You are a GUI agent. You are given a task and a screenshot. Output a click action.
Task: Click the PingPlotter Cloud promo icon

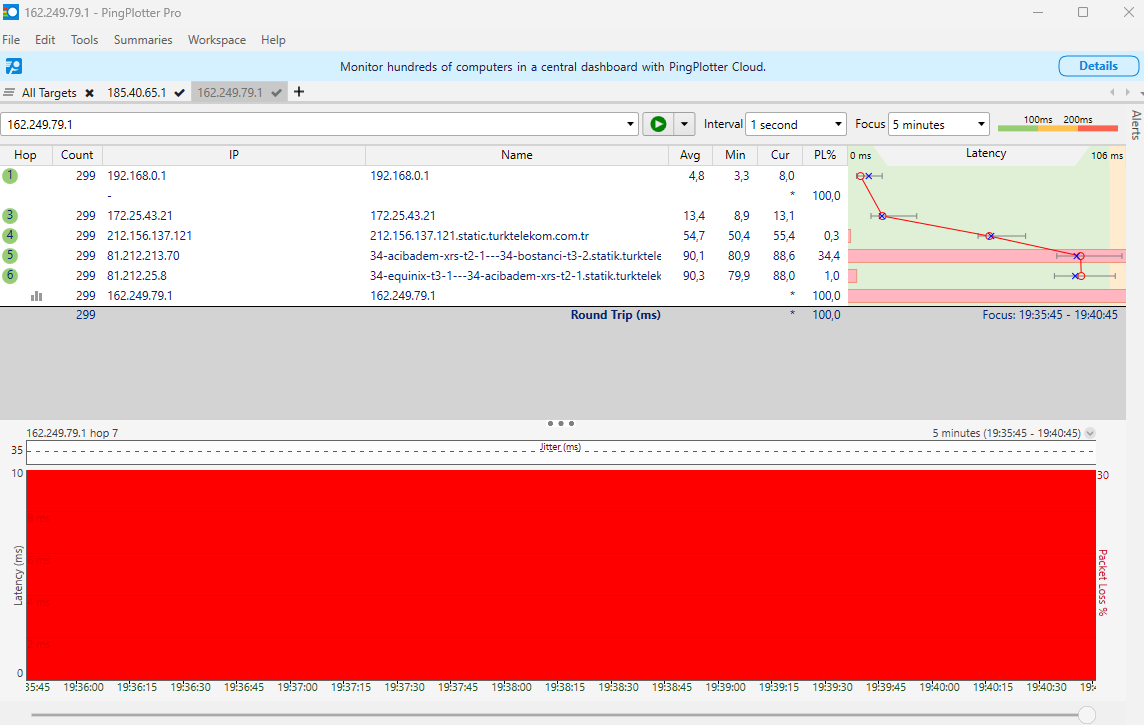[x=13, y=66]
